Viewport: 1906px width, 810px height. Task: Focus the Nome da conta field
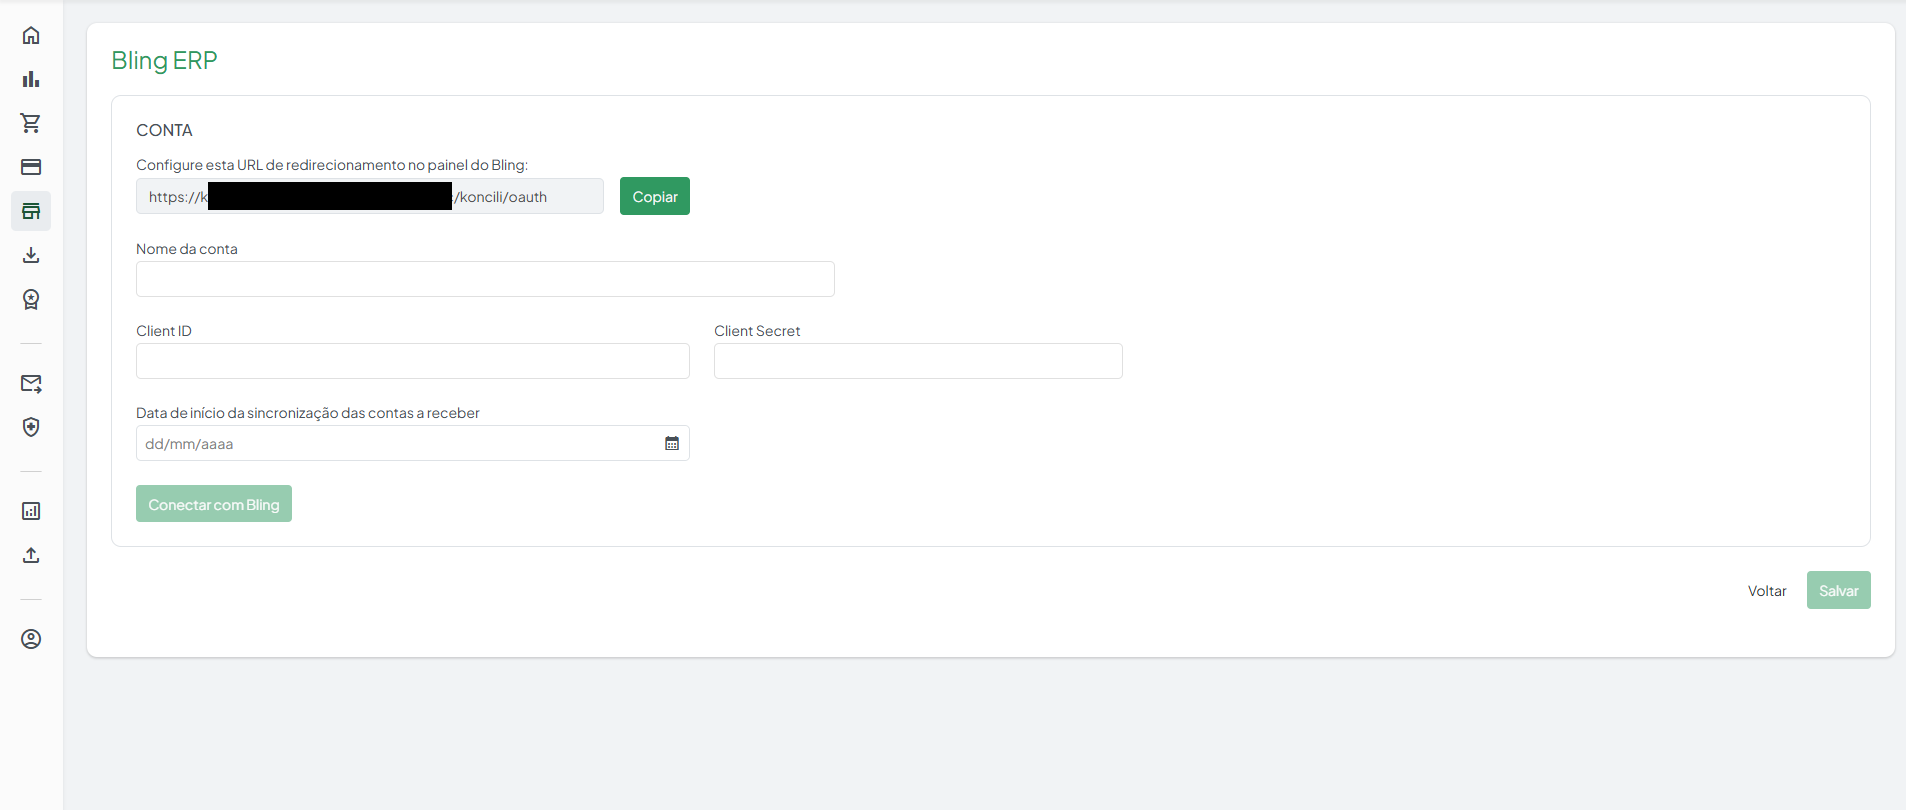click(x=485, y=279)
